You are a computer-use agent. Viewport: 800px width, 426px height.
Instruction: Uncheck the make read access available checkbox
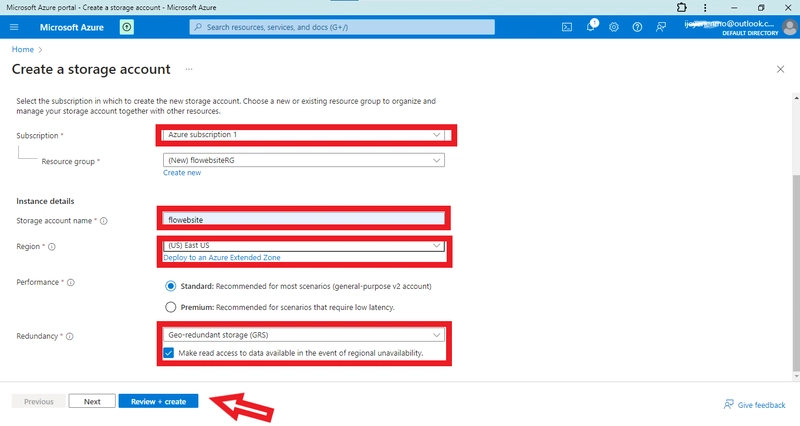pos(169,353)
